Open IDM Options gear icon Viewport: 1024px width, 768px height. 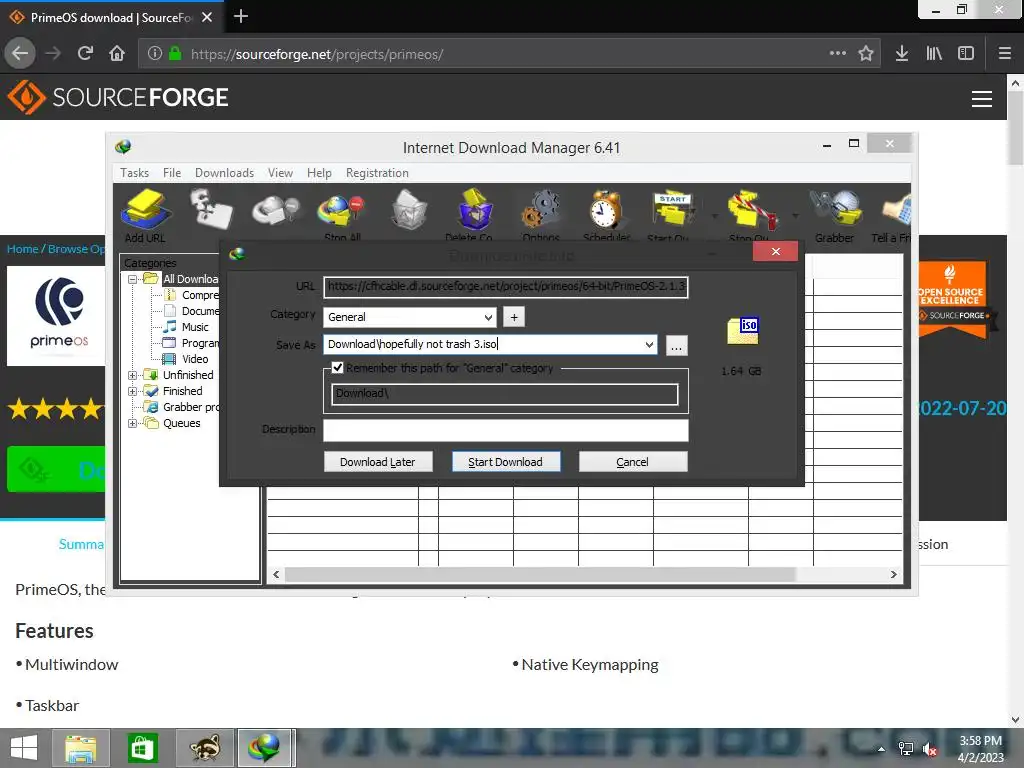pos(541,216)
